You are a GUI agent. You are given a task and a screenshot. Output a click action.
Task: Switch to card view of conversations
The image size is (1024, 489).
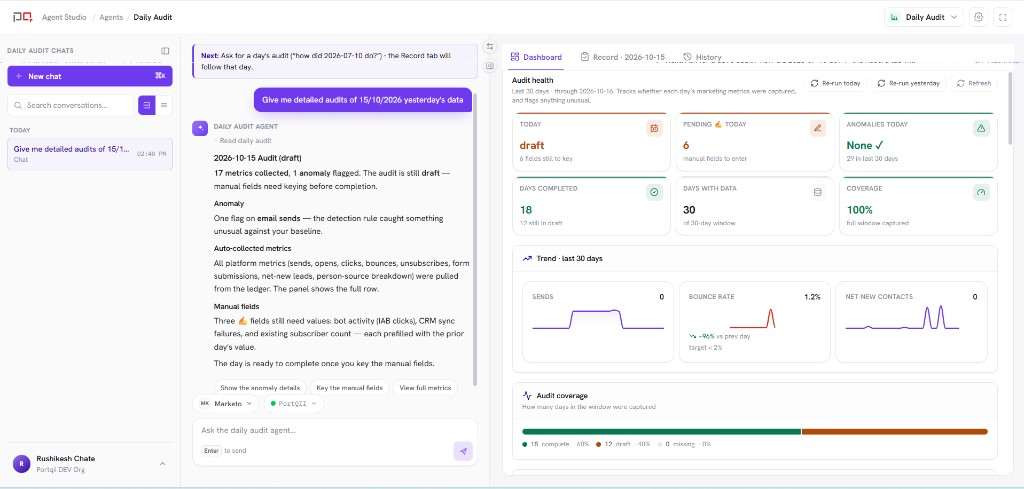[x=146, y=105]
